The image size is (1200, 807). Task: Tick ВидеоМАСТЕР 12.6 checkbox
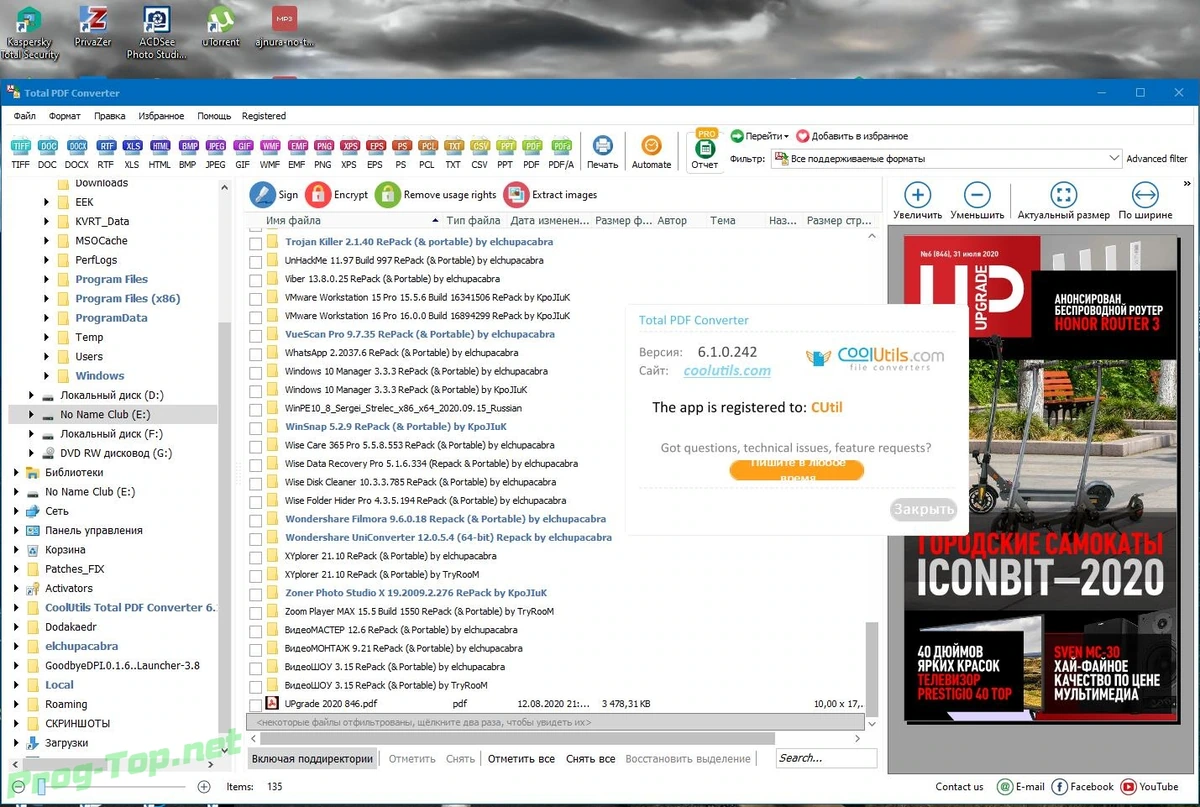(x=256, y=630)
